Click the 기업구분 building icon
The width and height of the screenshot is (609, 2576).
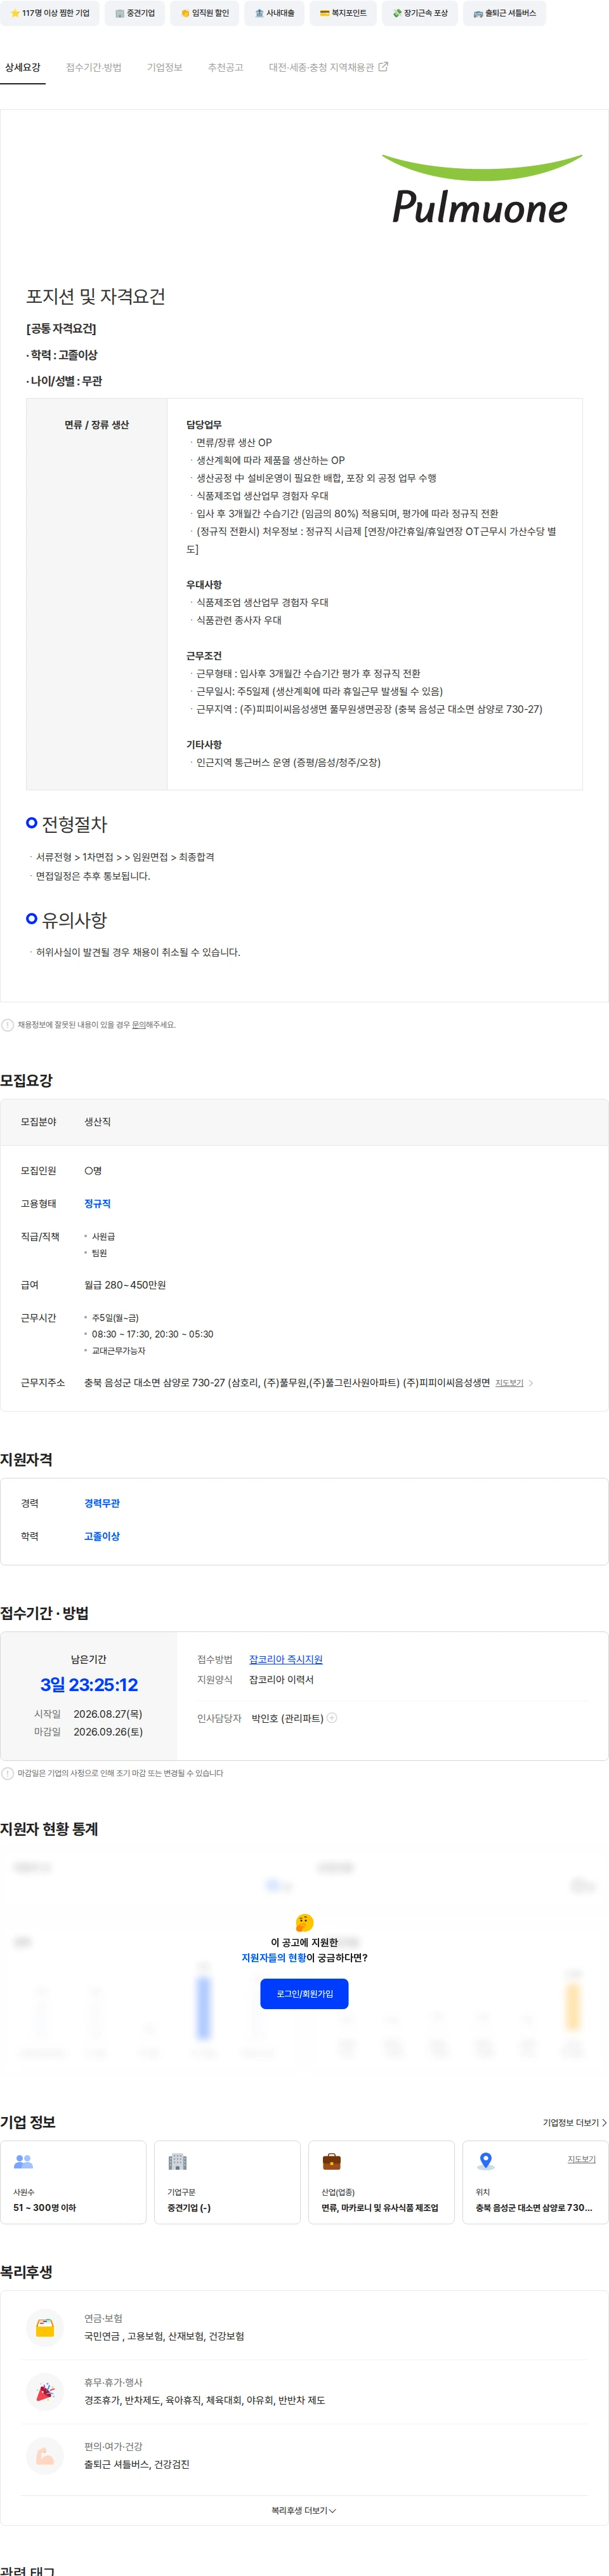pyautogui.click(x=178, y=2161)
